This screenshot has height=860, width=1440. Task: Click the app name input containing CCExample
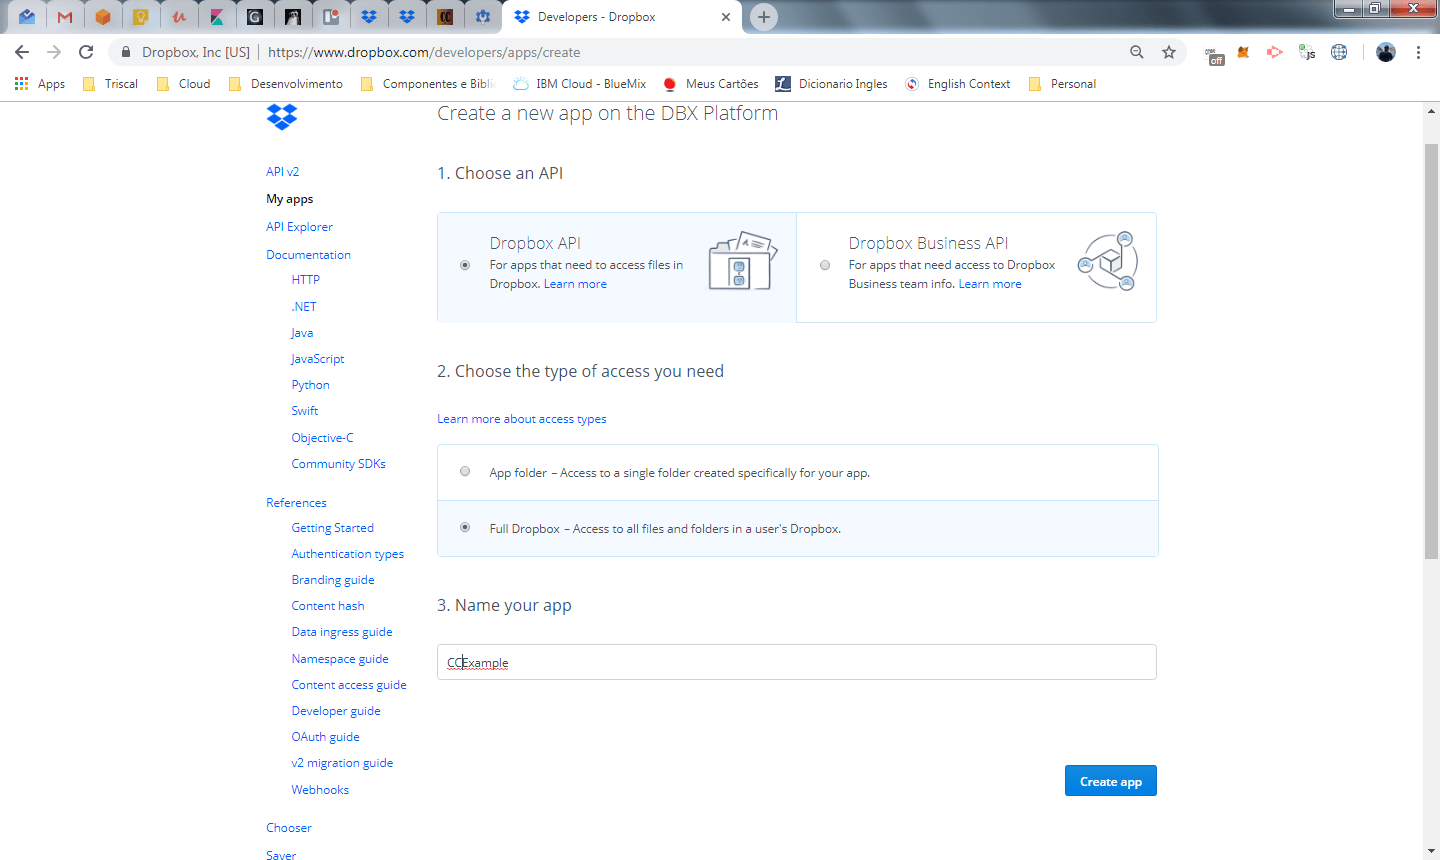(x=797, y=662)
